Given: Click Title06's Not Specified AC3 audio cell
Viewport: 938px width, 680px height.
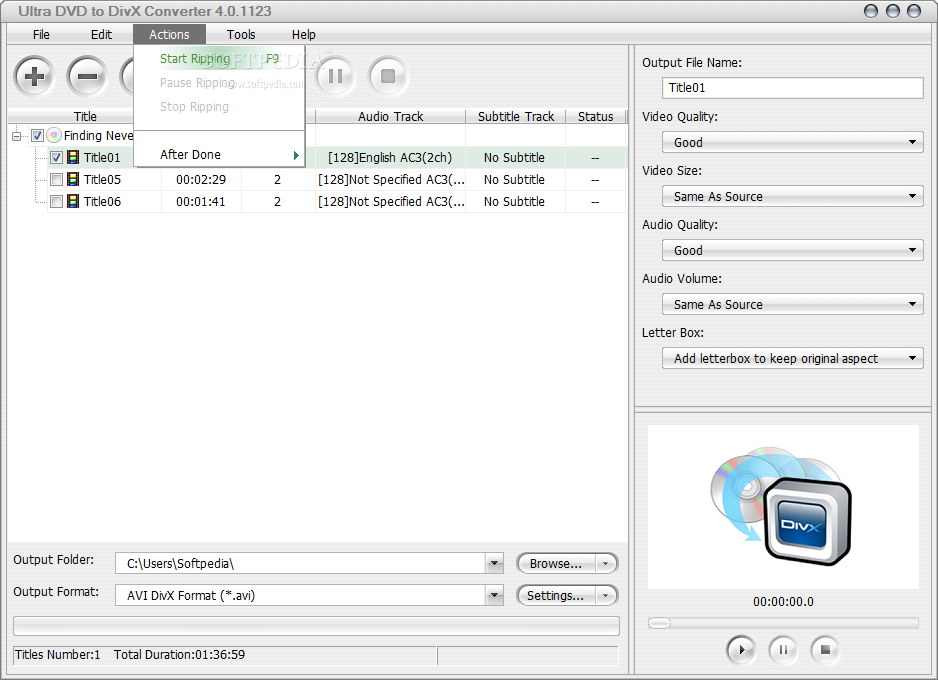Looking at the screenshot, I should (x=391, y=202).
